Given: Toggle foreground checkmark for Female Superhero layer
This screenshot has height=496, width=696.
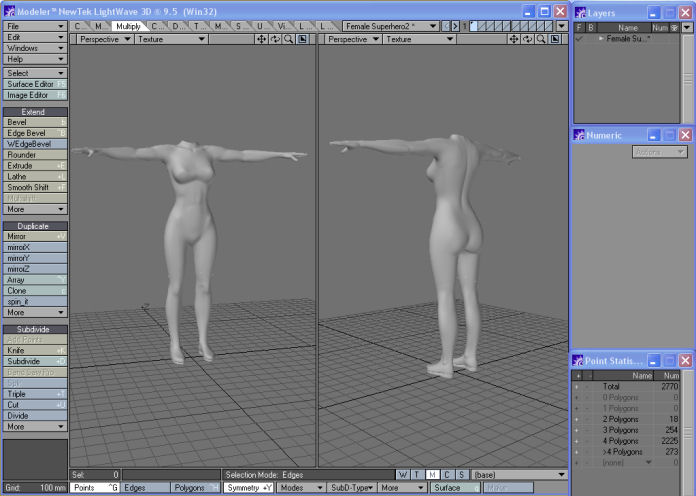Looking at the screenshot, I should click(579, 38).
